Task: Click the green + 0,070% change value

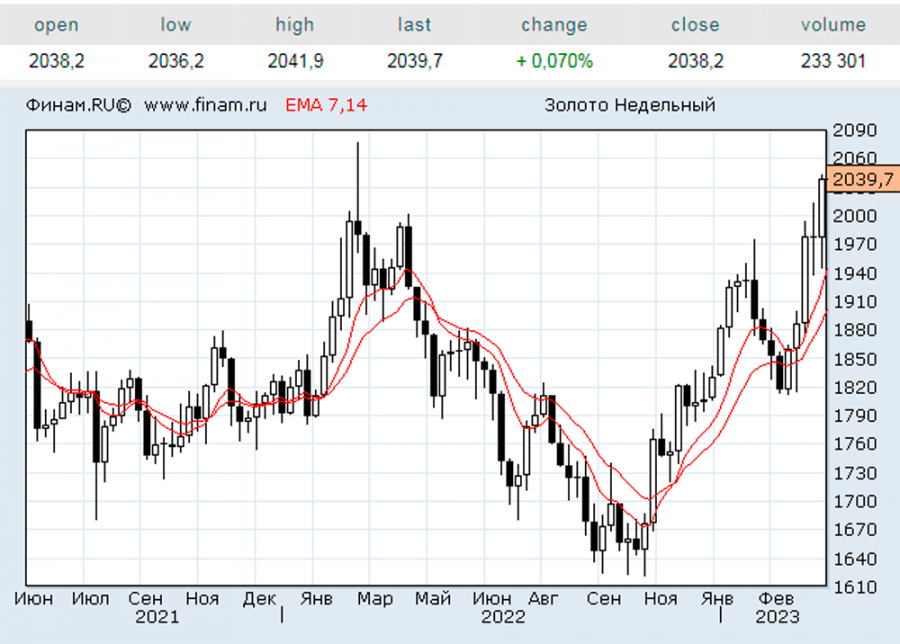Action: (x=554, y=61)
